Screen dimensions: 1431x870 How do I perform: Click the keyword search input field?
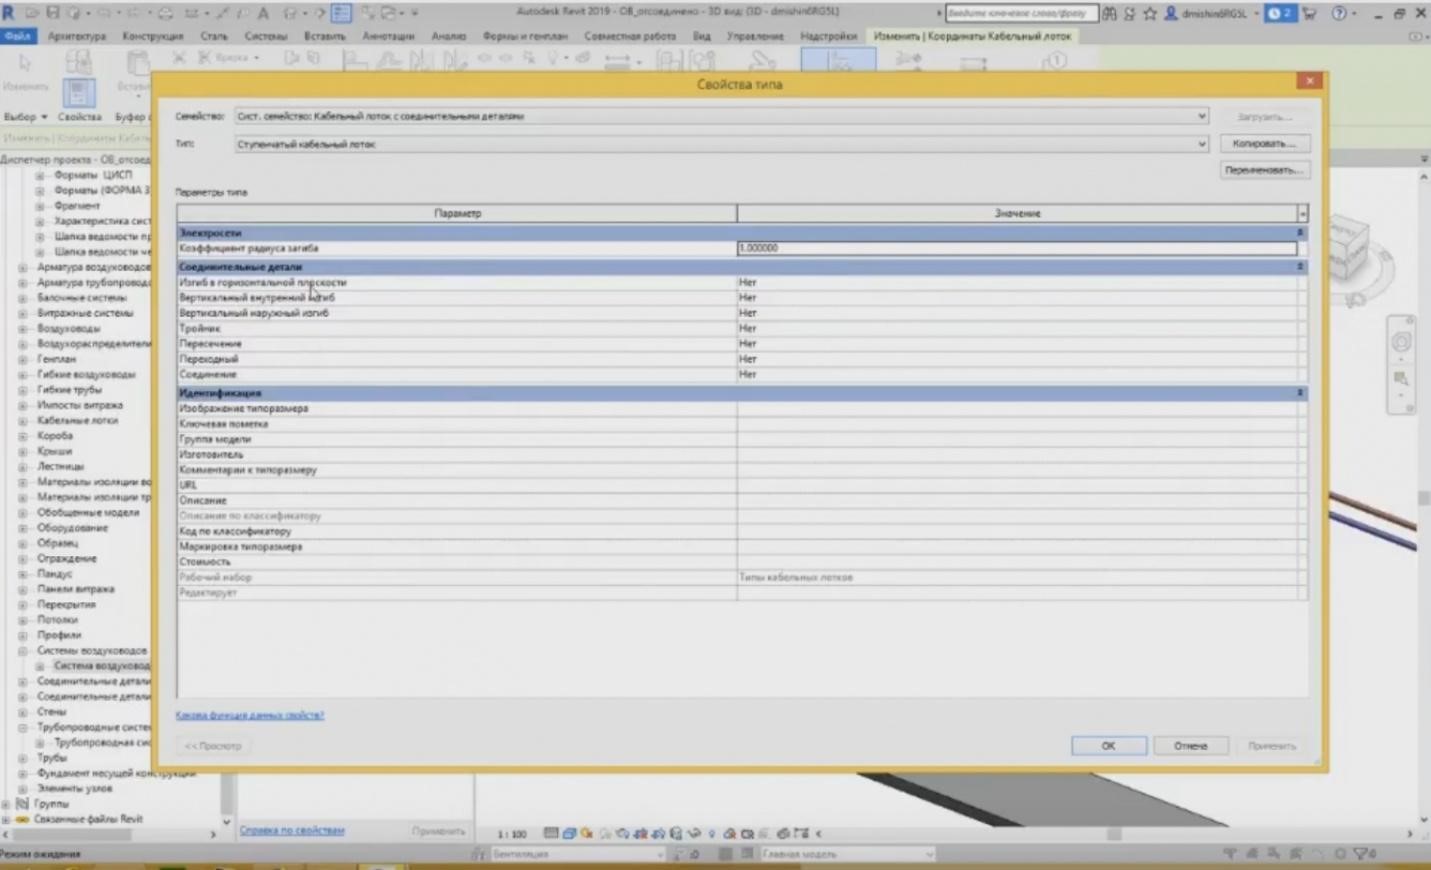point(1020,14)
